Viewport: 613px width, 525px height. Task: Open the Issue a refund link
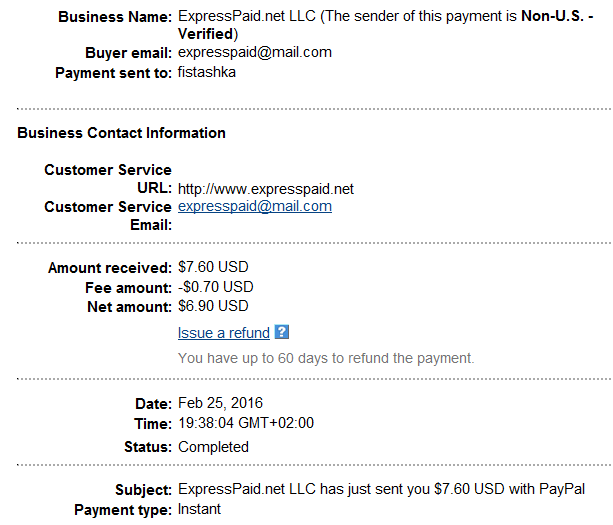point(224,333)
